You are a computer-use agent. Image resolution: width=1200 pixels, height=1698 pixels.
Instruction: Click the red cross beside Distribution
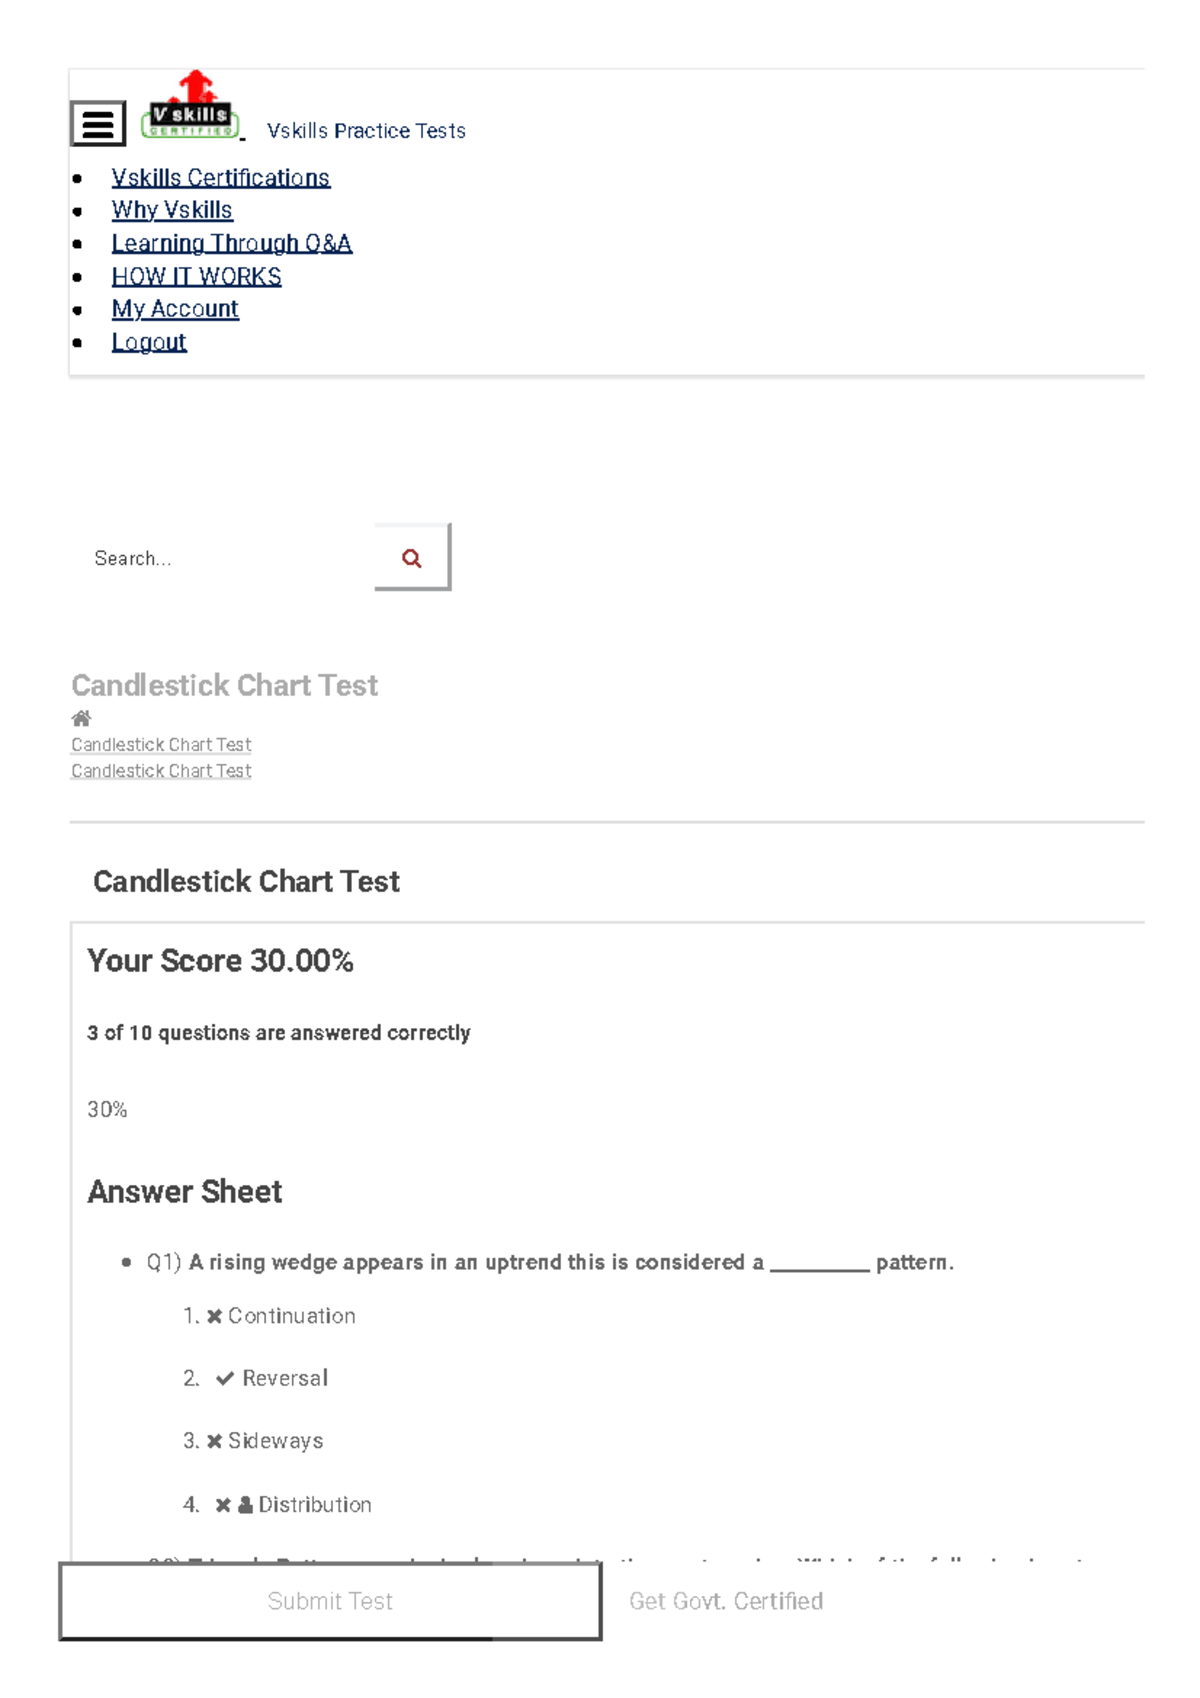pos(222,1503)
